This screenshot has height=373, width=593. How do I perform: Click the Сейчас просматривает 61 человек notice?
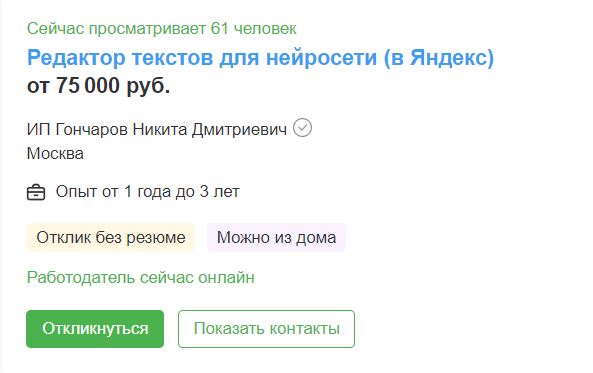pos(161,29)
